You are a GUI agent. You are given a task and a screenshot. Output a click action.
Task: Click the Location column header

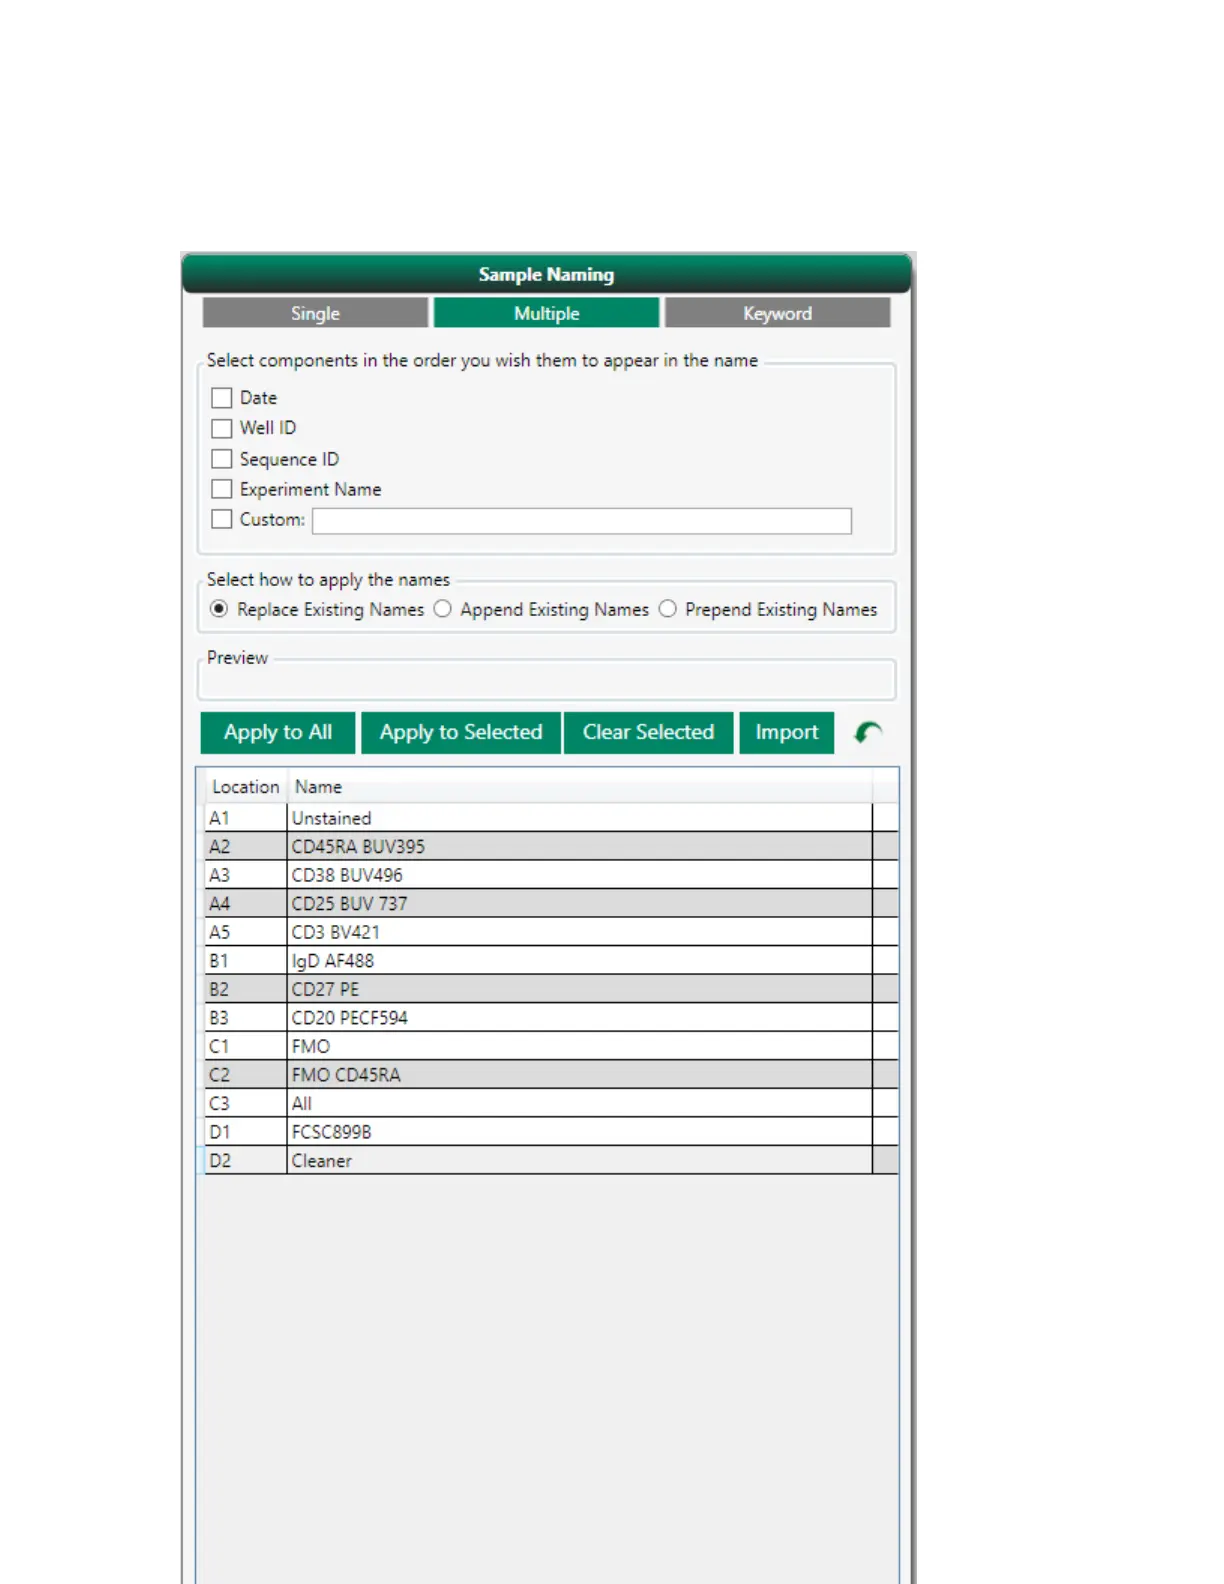point(246,787)
